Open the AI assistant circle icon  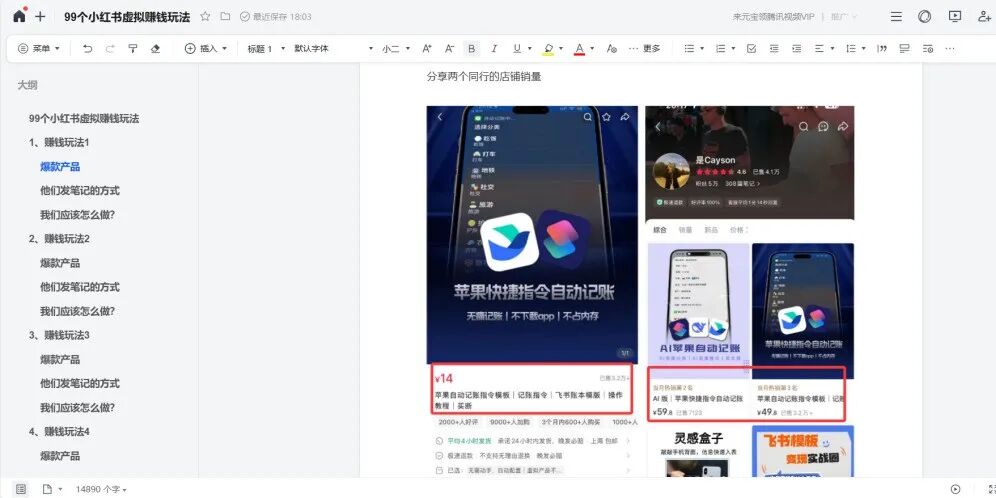click(925, 17)
